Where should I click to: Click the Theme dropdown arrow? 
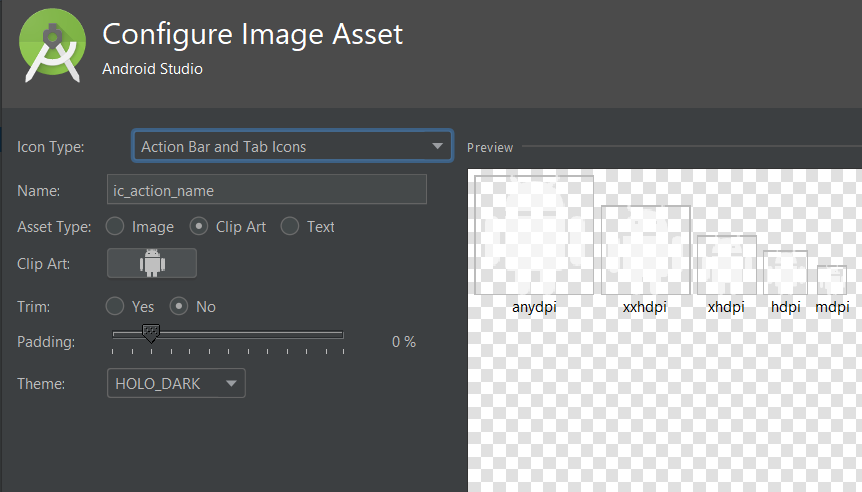[231, 383]
